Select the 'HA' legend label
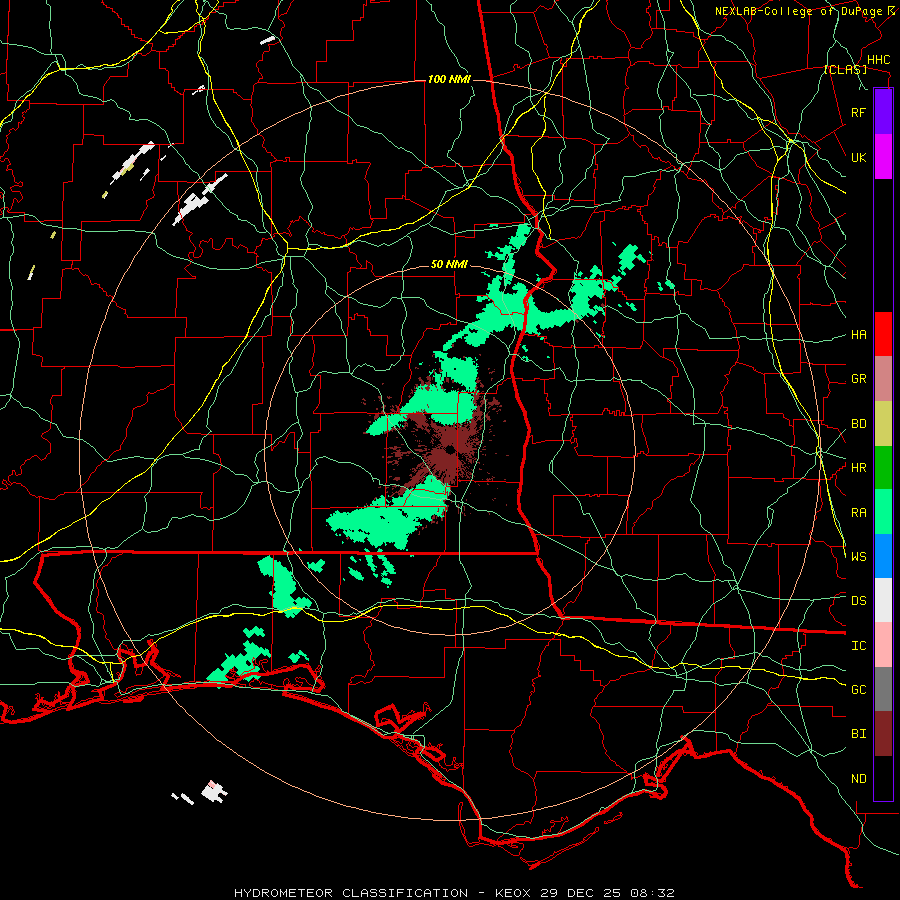 pos(858,335)
